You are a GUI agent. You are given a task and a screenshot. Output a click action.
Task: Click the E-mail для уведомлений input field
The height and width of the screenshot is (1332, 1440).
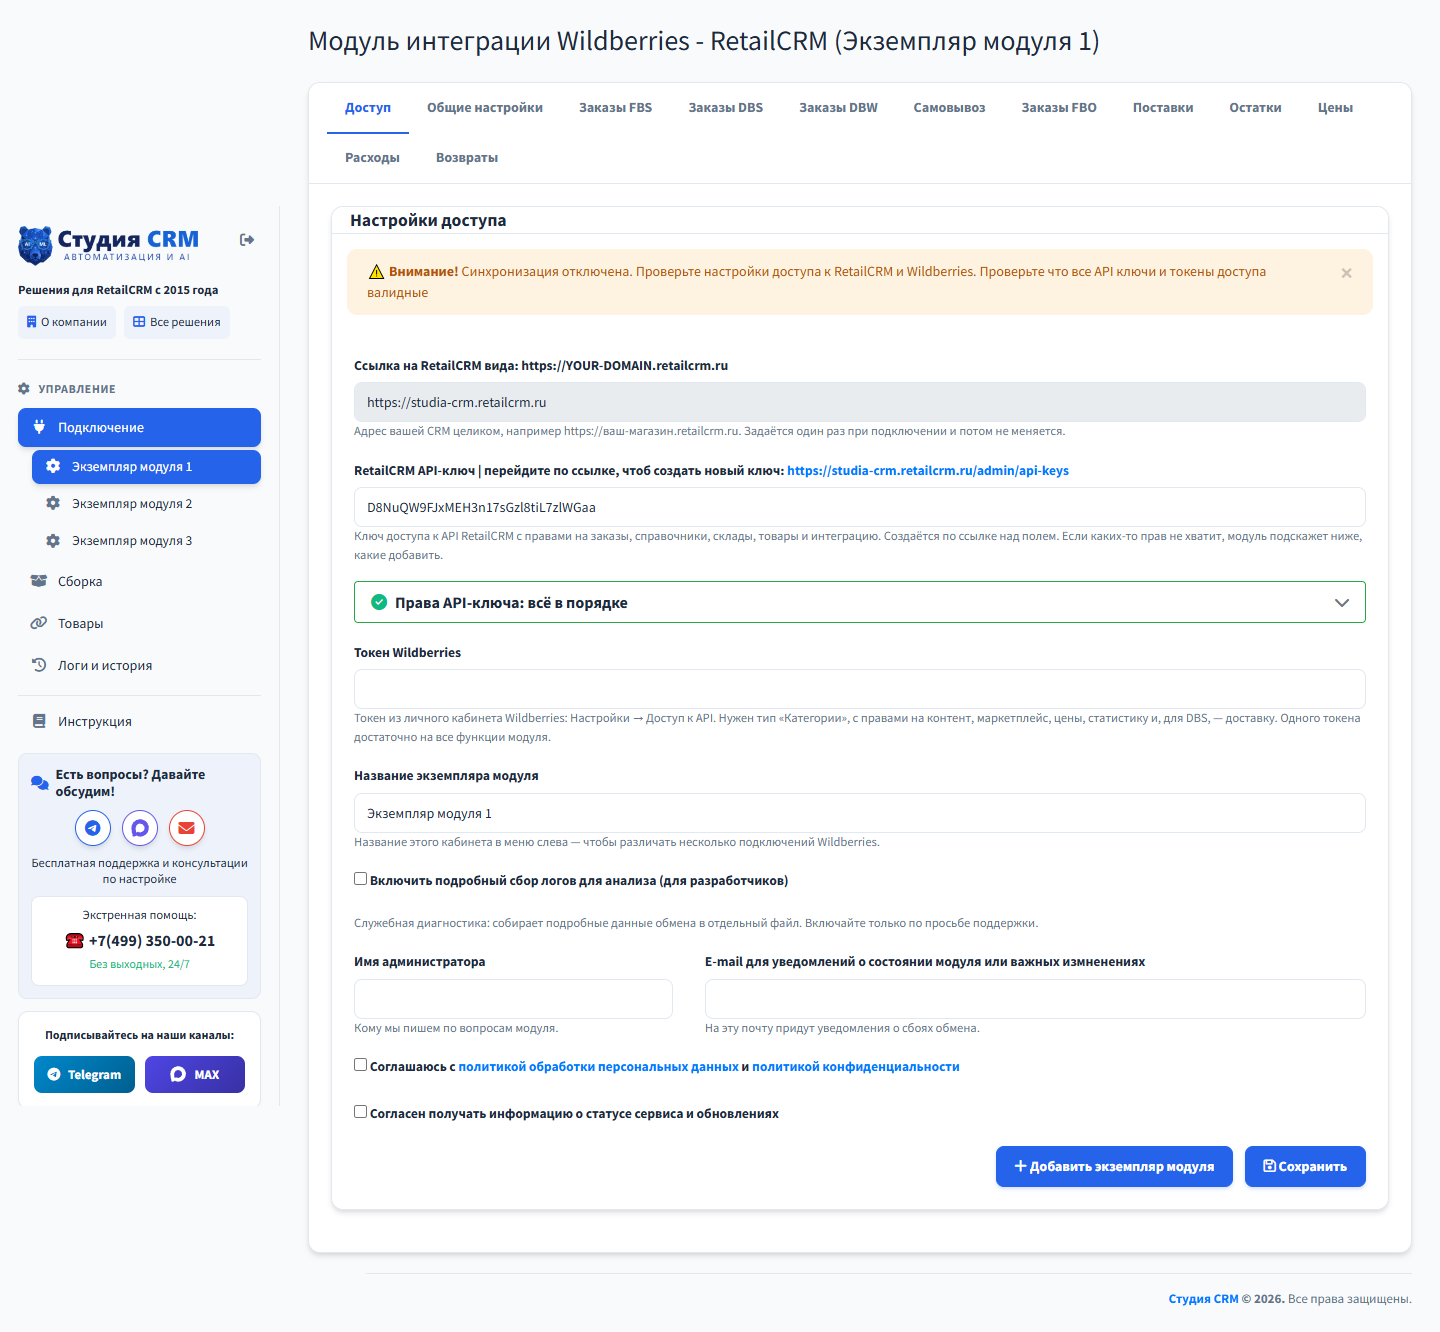1035,999
